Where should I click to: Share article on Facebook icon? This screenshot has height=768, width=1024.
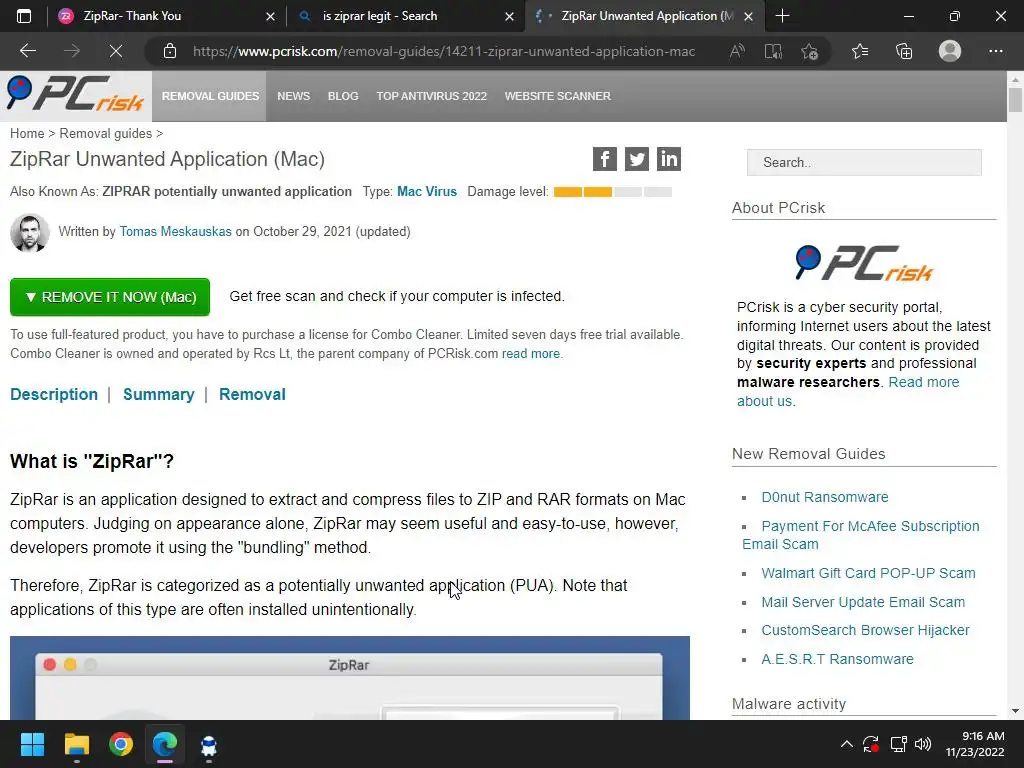pos(605,159)
